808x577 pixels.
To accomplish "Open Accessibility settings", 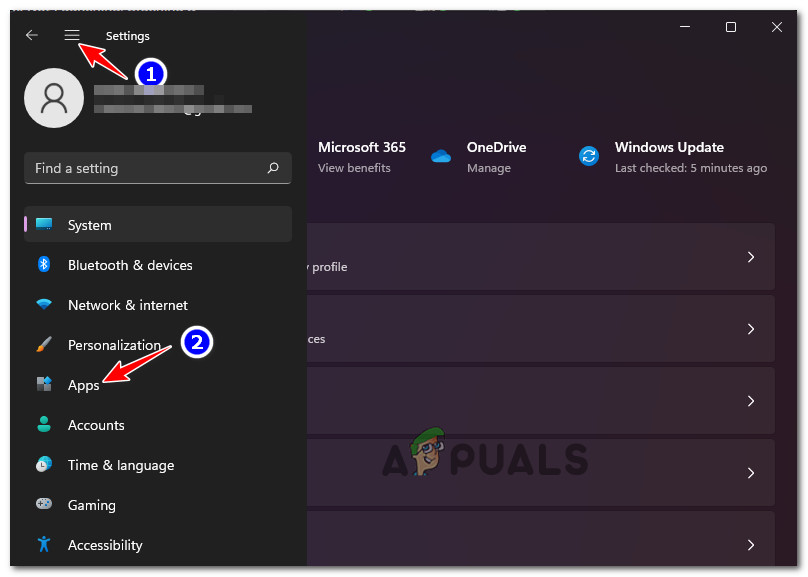I will [158, 545].
